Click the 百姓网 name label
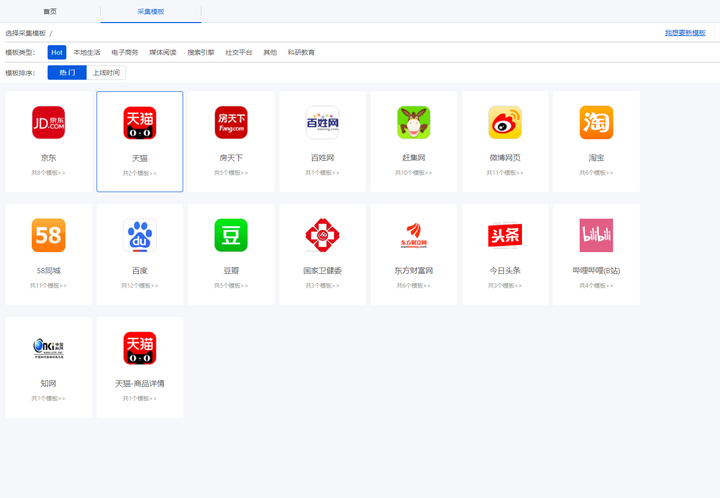720x498 pixels. (322, 158)
